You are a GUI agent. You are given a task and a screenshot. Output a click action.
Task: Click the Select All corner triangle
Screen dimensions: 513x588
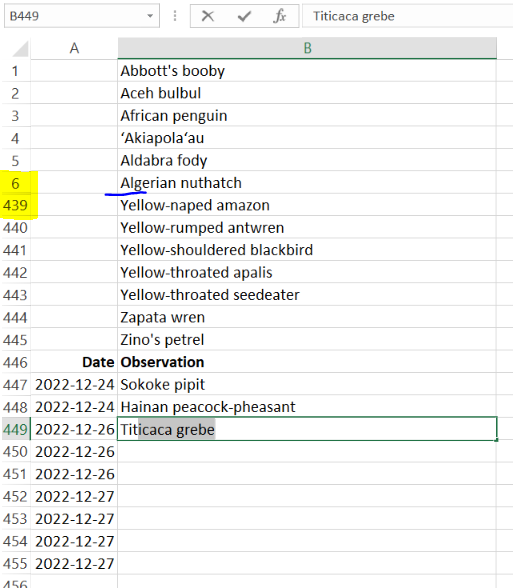click(21, 49)
